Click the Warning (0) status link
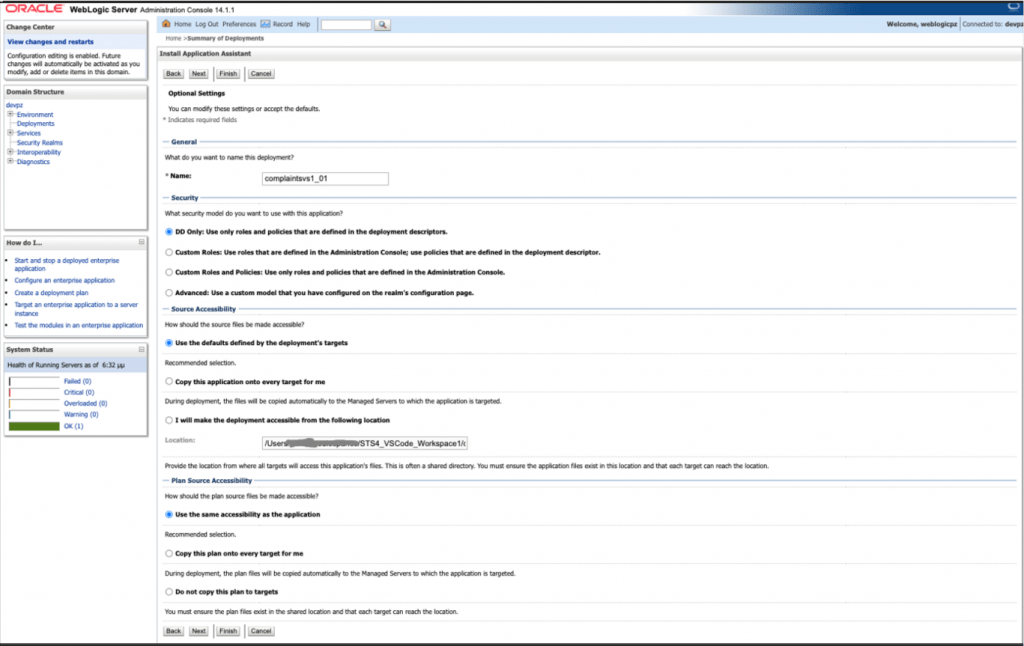Screen dimensions: 1024x646 coord(81,414)
